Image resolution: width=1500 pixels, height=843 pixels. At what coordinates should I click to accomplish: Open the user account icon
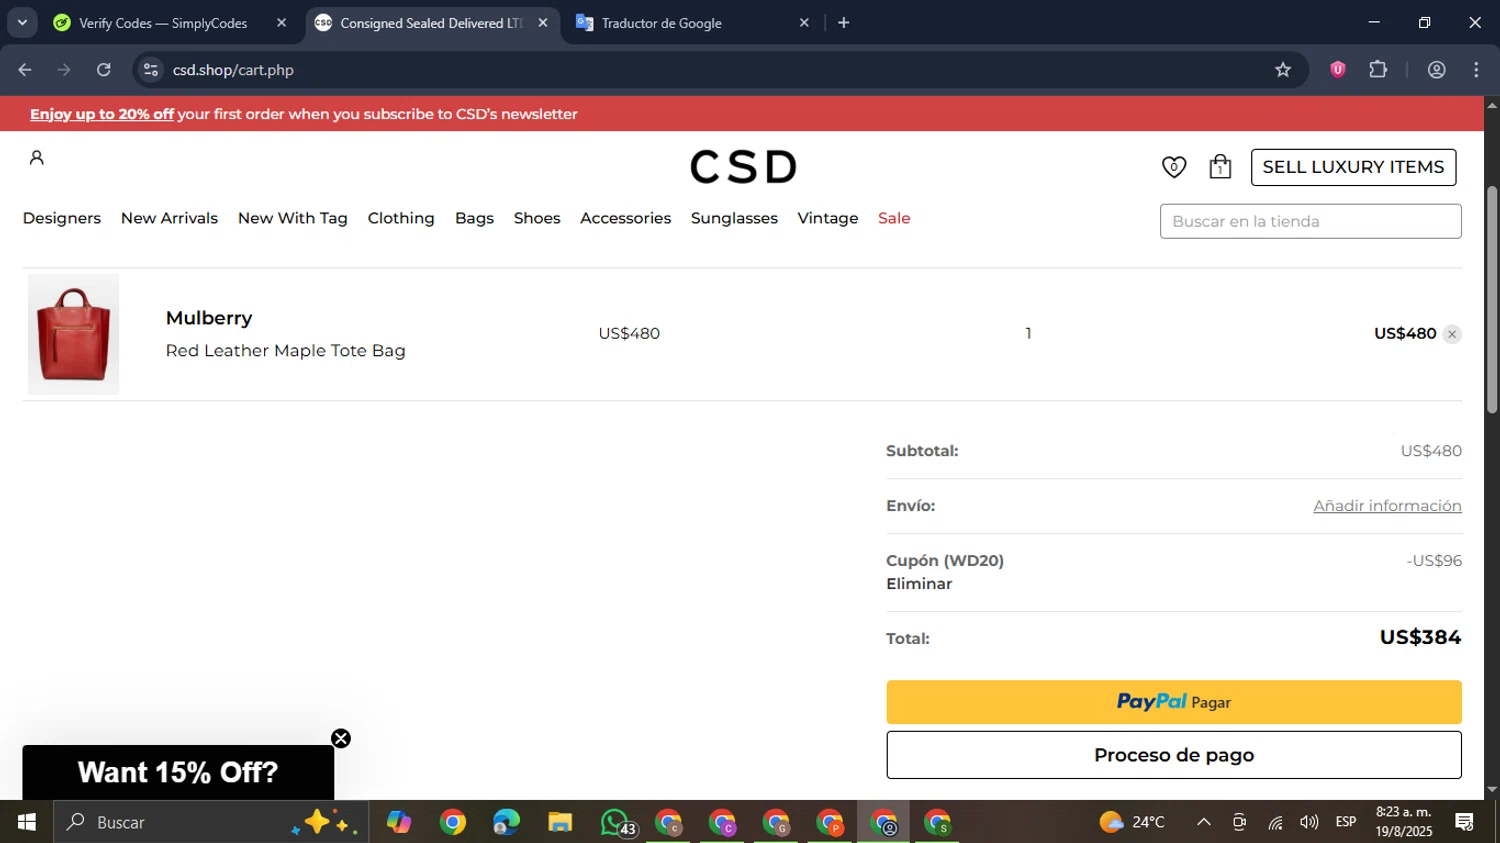pyautogui.click(x=37, y=157)
